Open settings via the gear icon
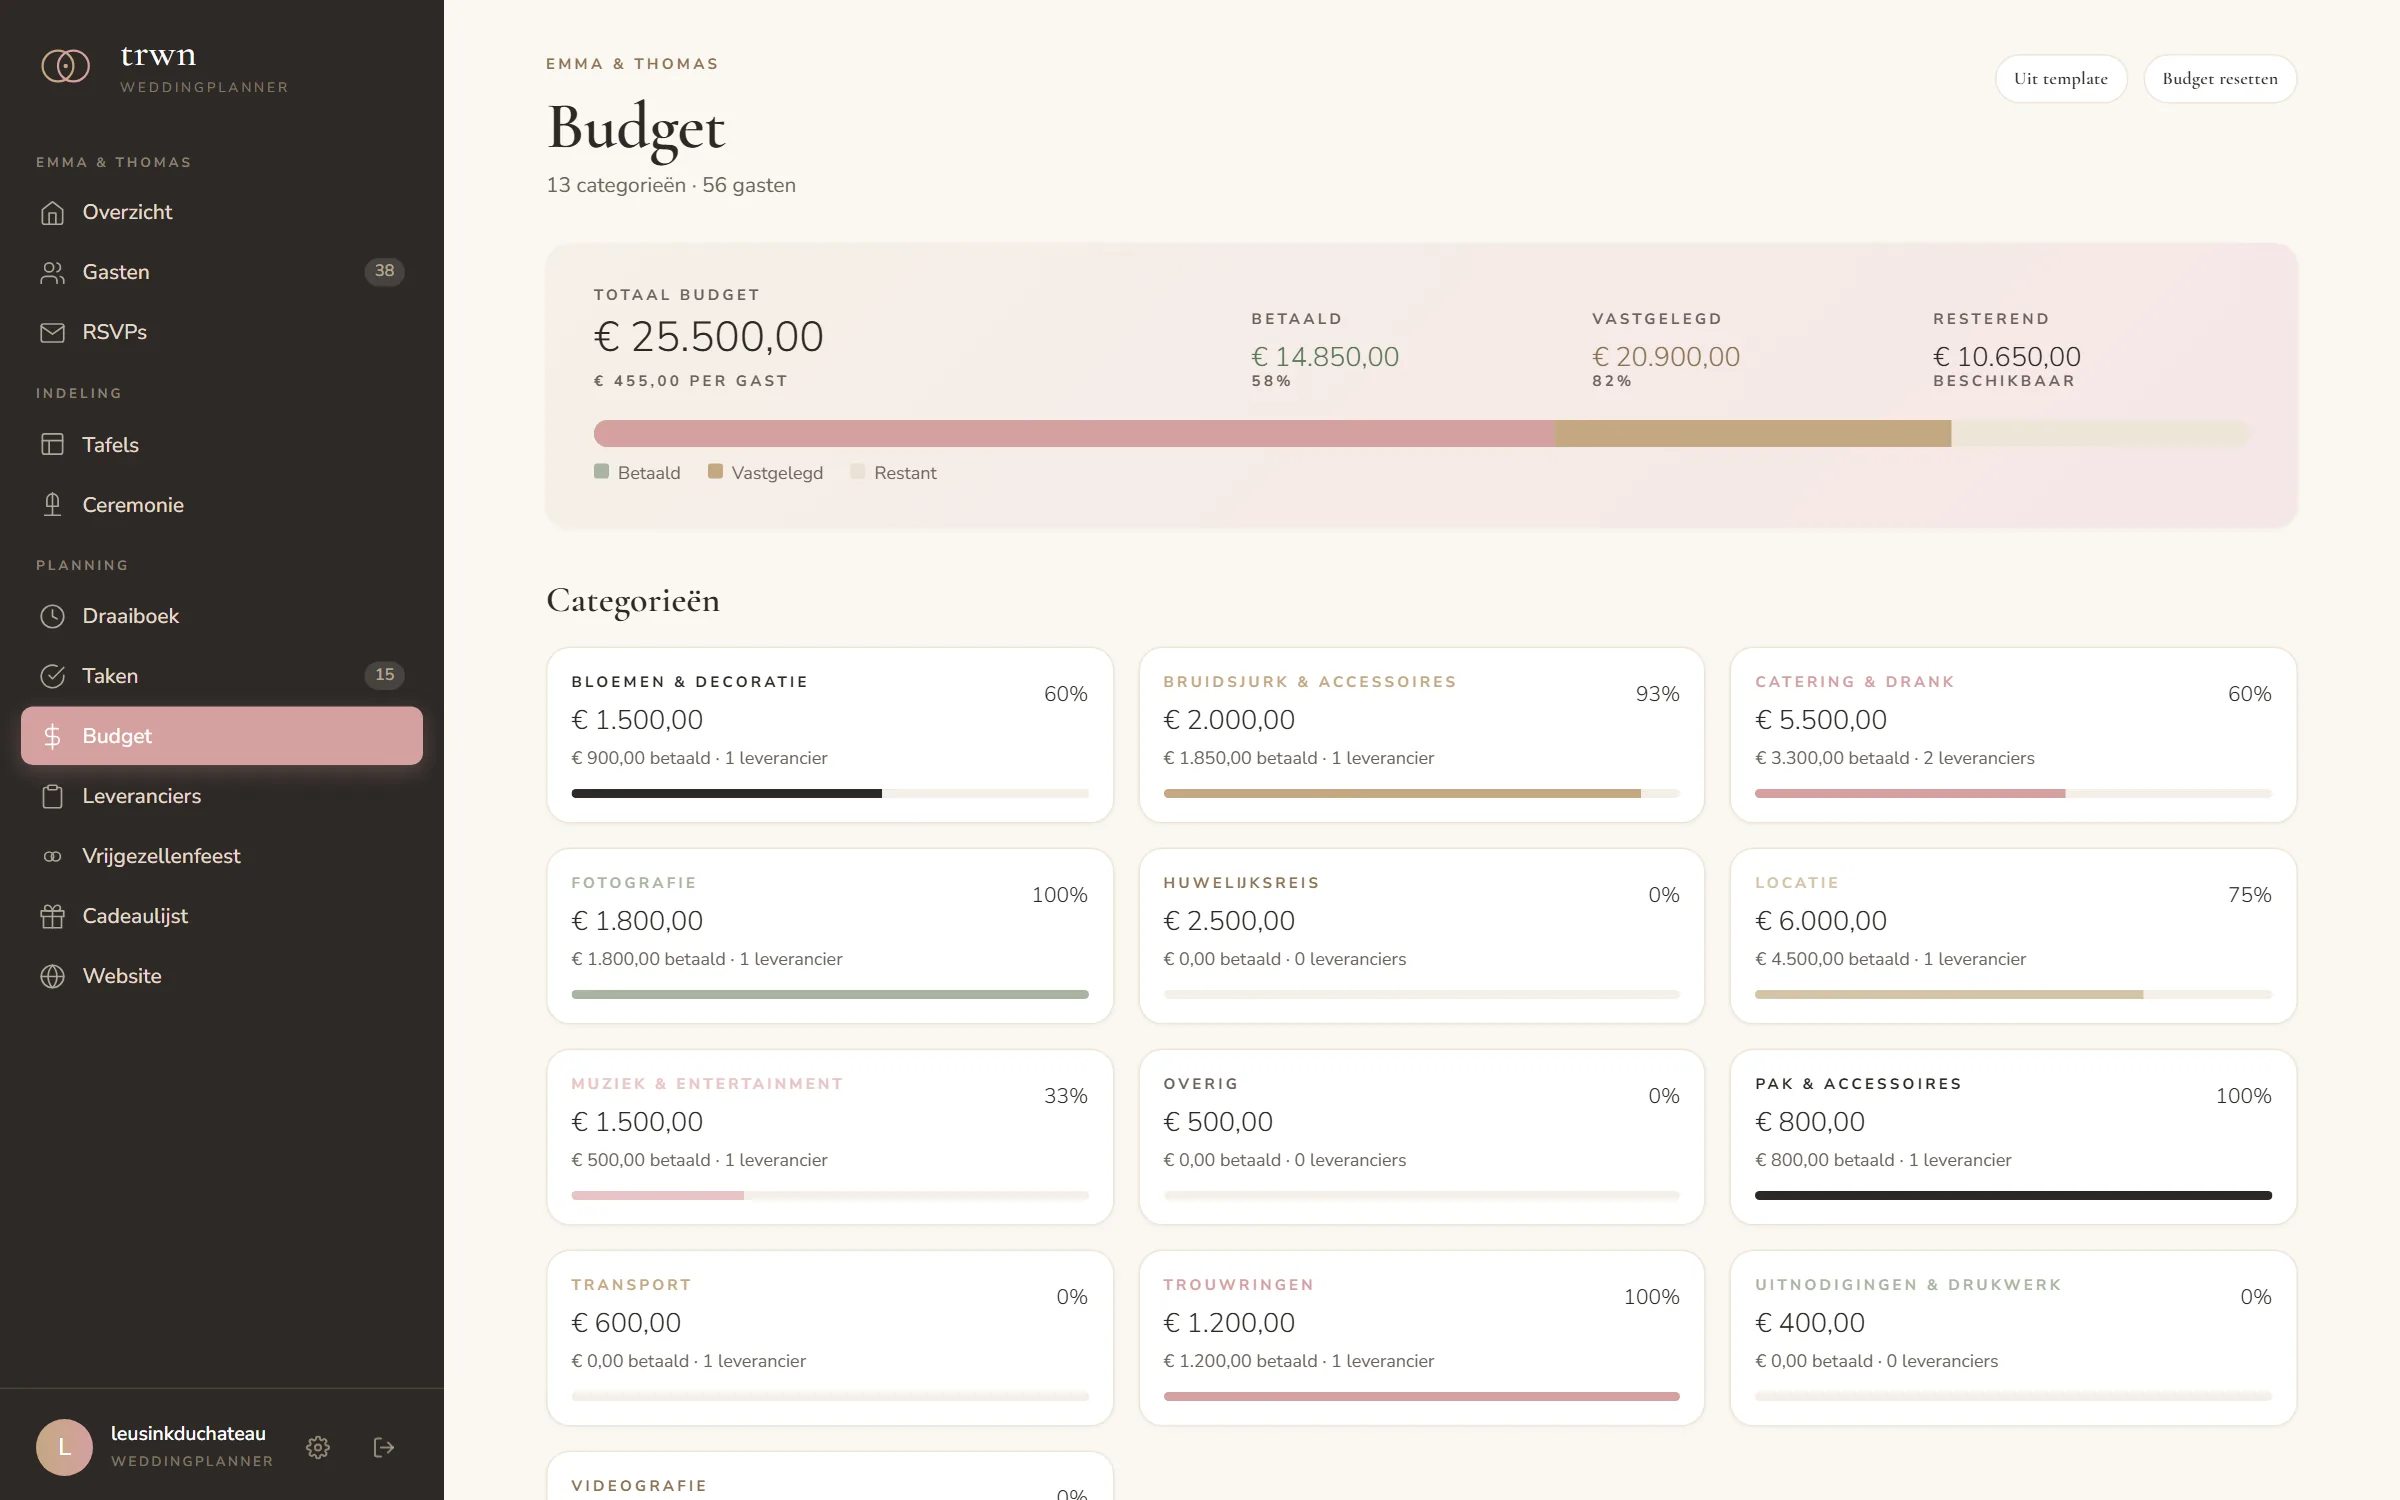Image resolution: width=2400 pixels, height=1500 pixels. point(318,1447)
